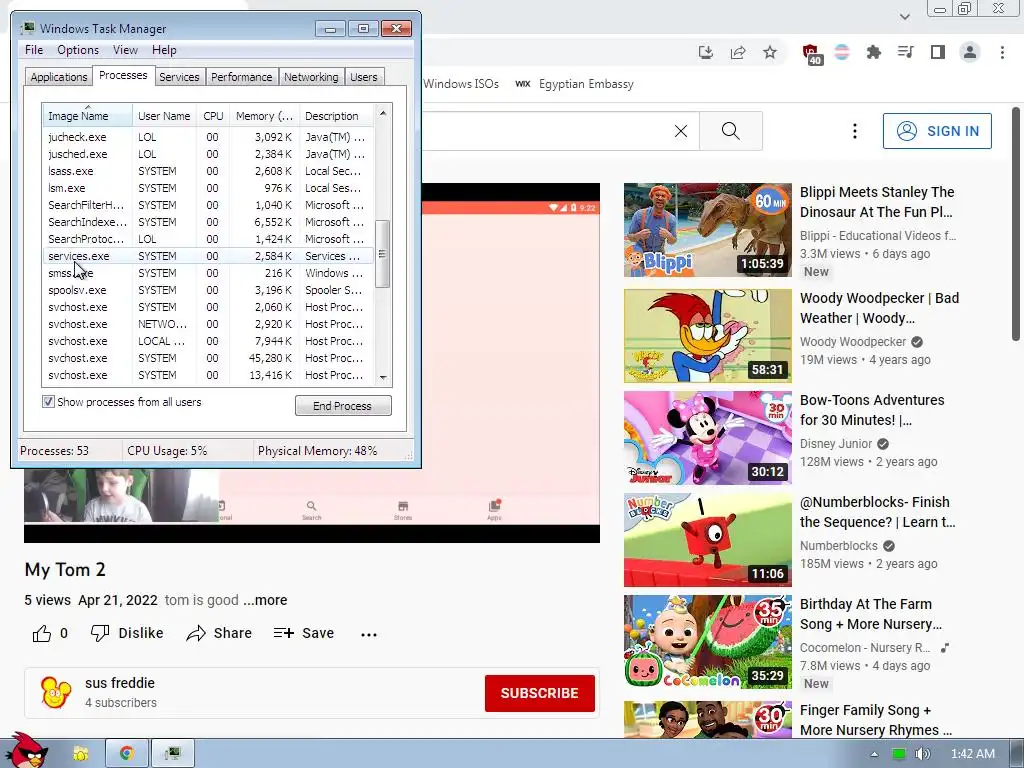Sort processes by Memory column header
The width and height of the screenshot is (1024, 768).
(264, 116)
